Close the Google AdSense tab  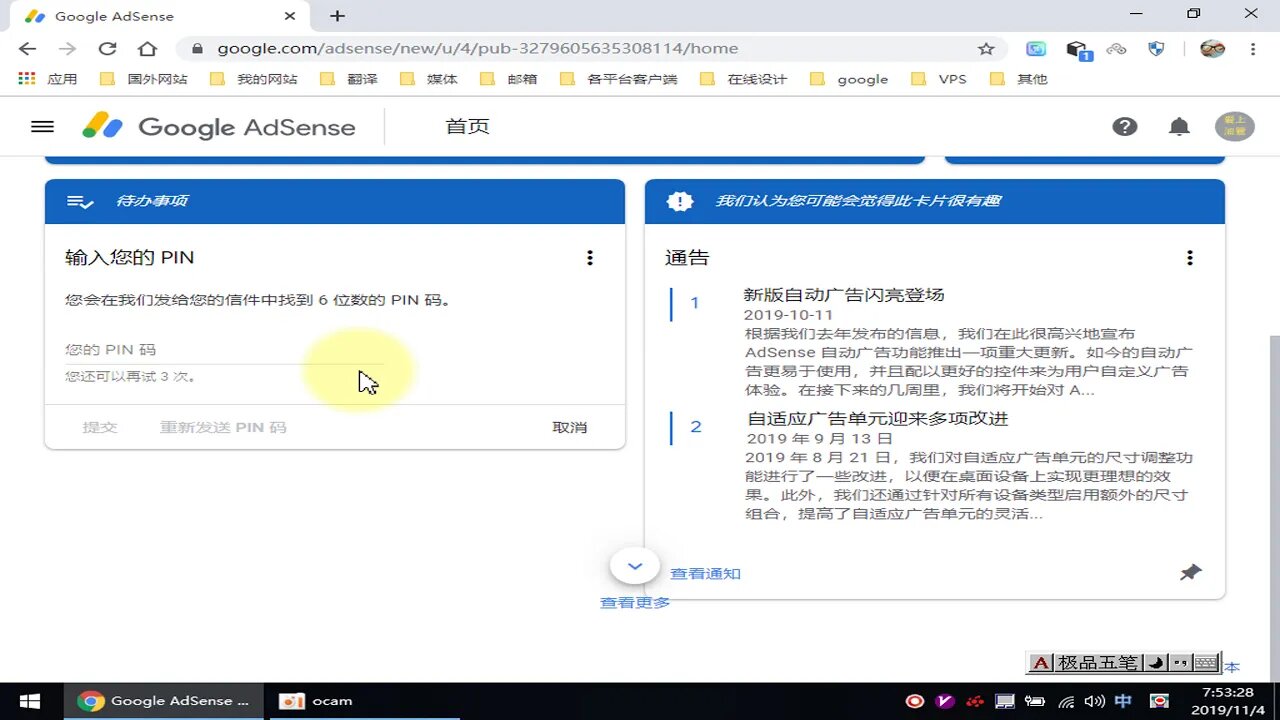(290, 16)
